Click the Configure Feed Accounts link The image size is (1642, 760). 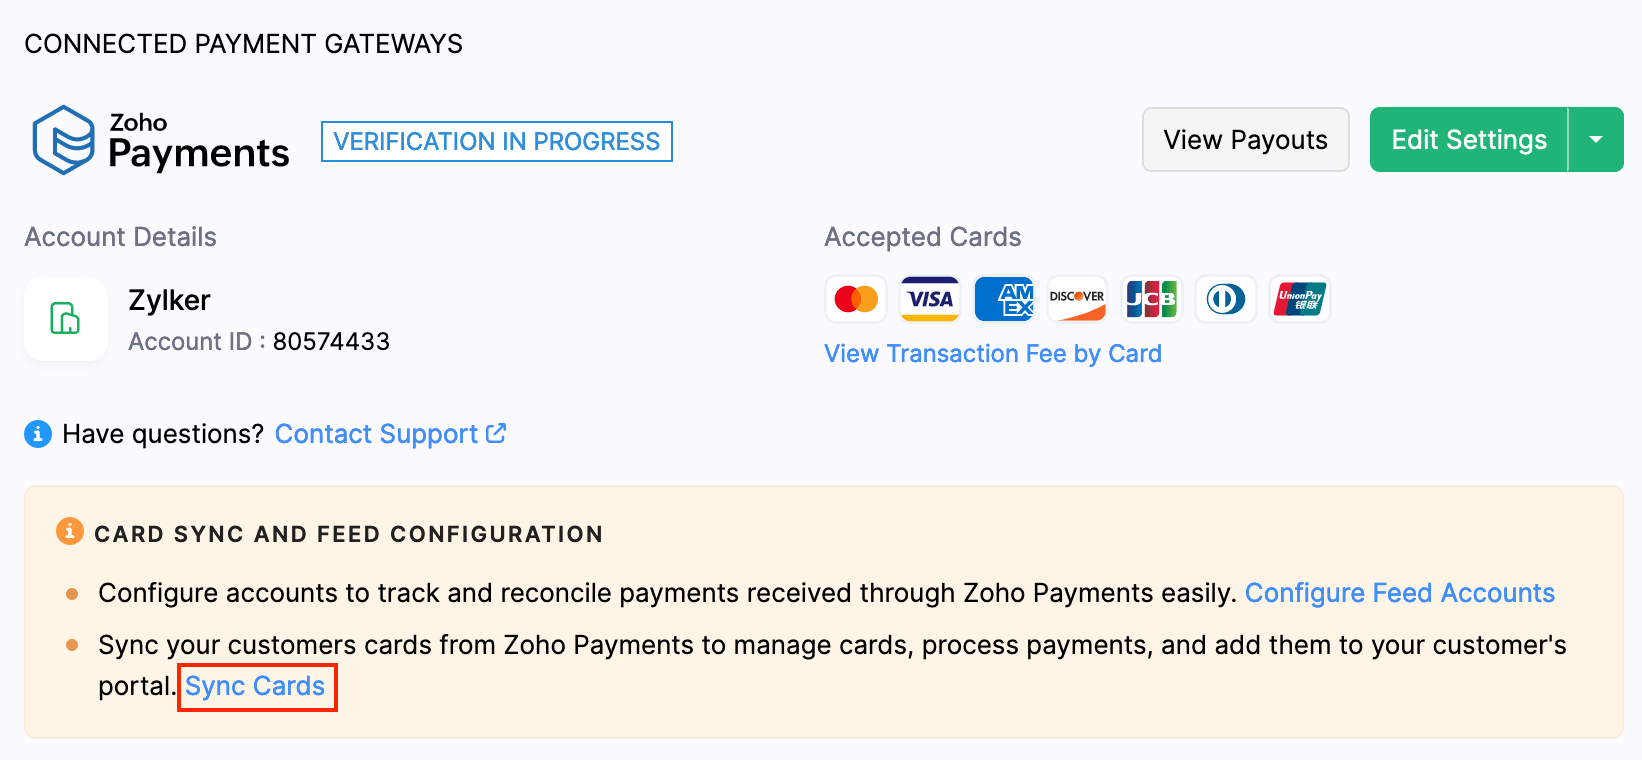coord(1399,593)
